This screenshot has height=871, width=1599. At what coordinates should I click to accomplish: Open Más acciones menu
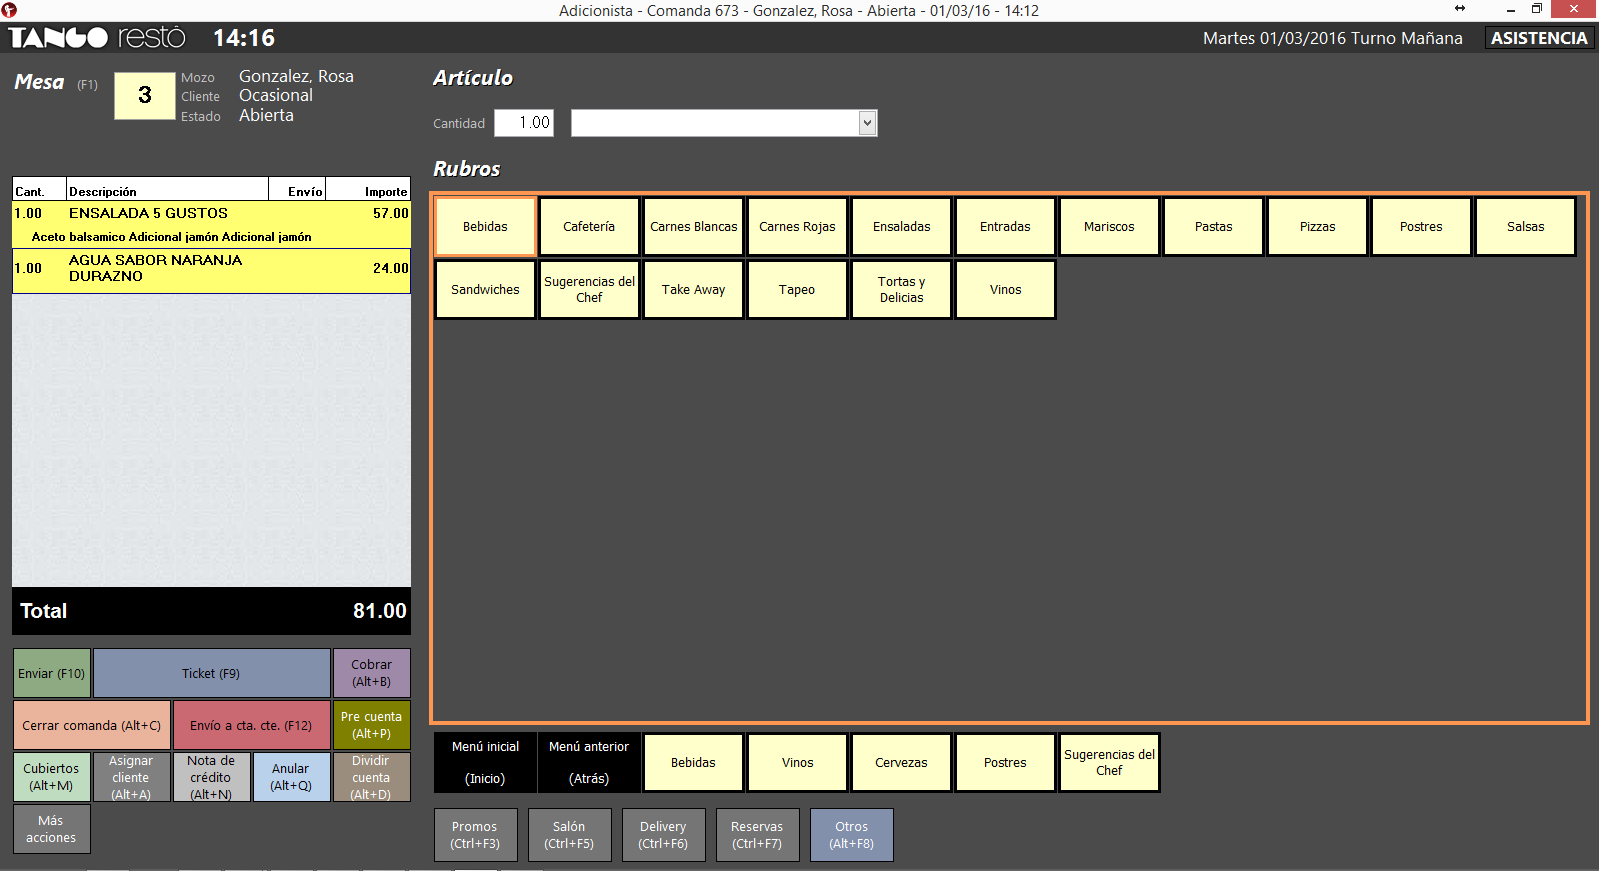(51, 829)
